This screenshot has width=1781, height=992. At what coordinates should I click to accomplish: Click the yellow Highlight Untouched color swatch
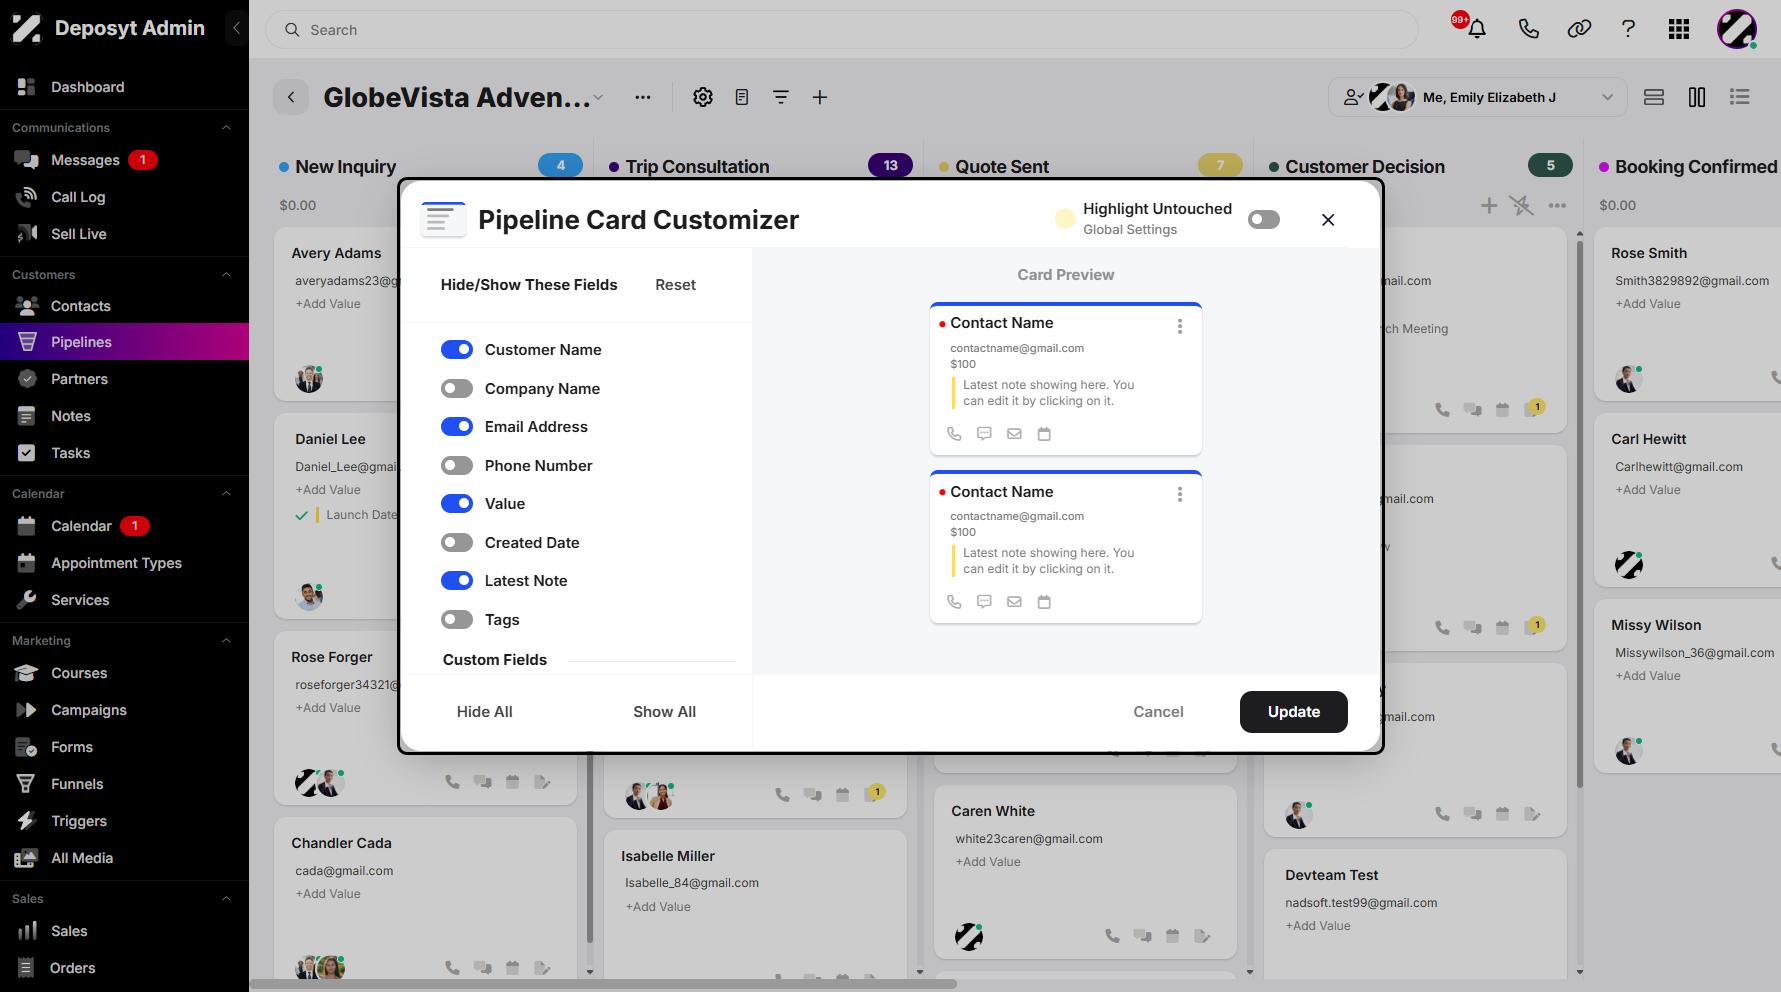click(x=1065, y=219)
